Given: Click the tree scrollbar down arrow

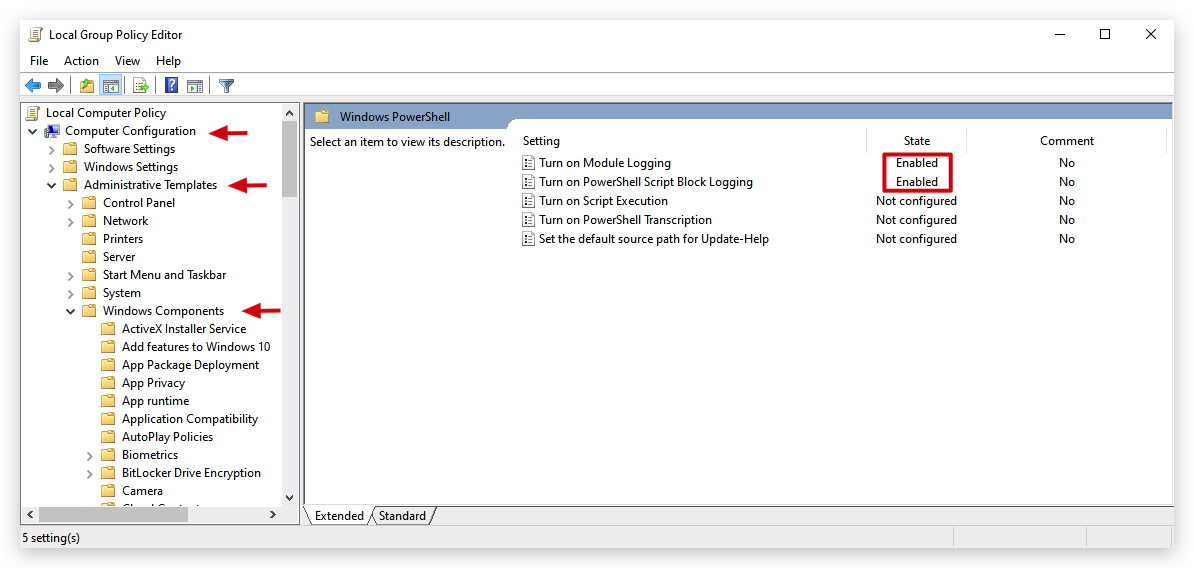Looking at the screenshot, I should (289, 497).
